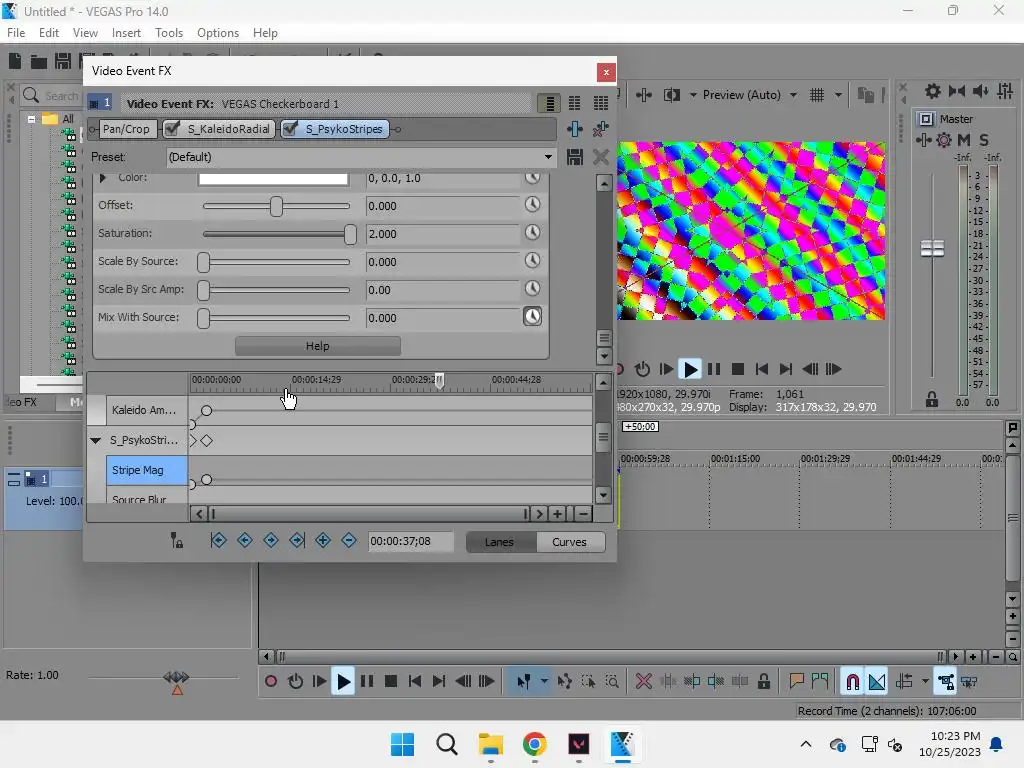1024x768 pixels.
Task: Play the preview window transport
Action: tap(690, 370)
